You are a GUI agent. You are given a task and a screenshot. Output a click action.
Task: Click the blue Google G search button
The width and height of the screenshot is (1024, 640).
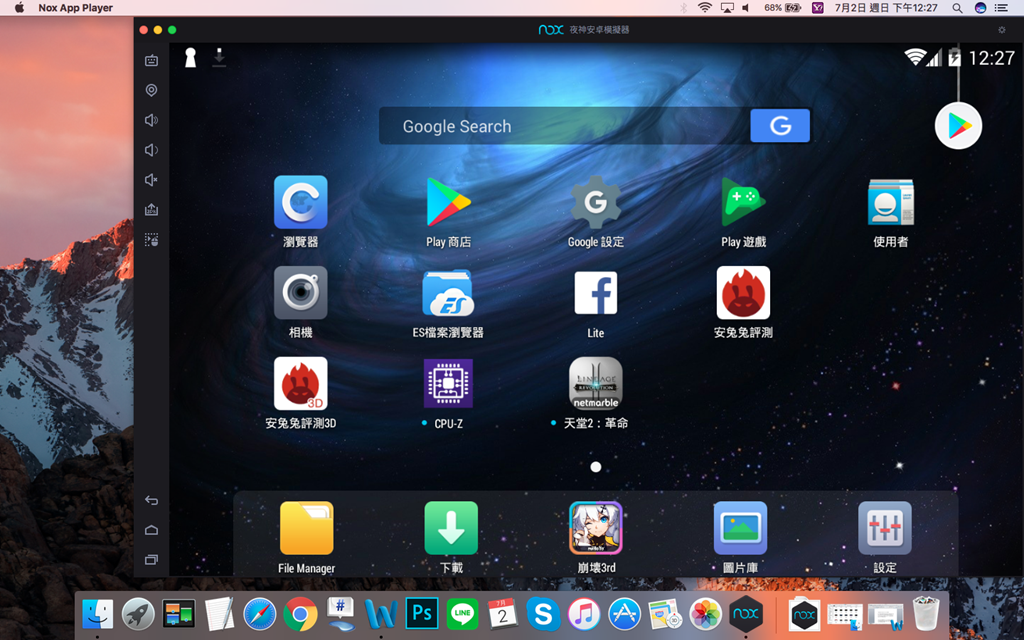click(780, 126)
